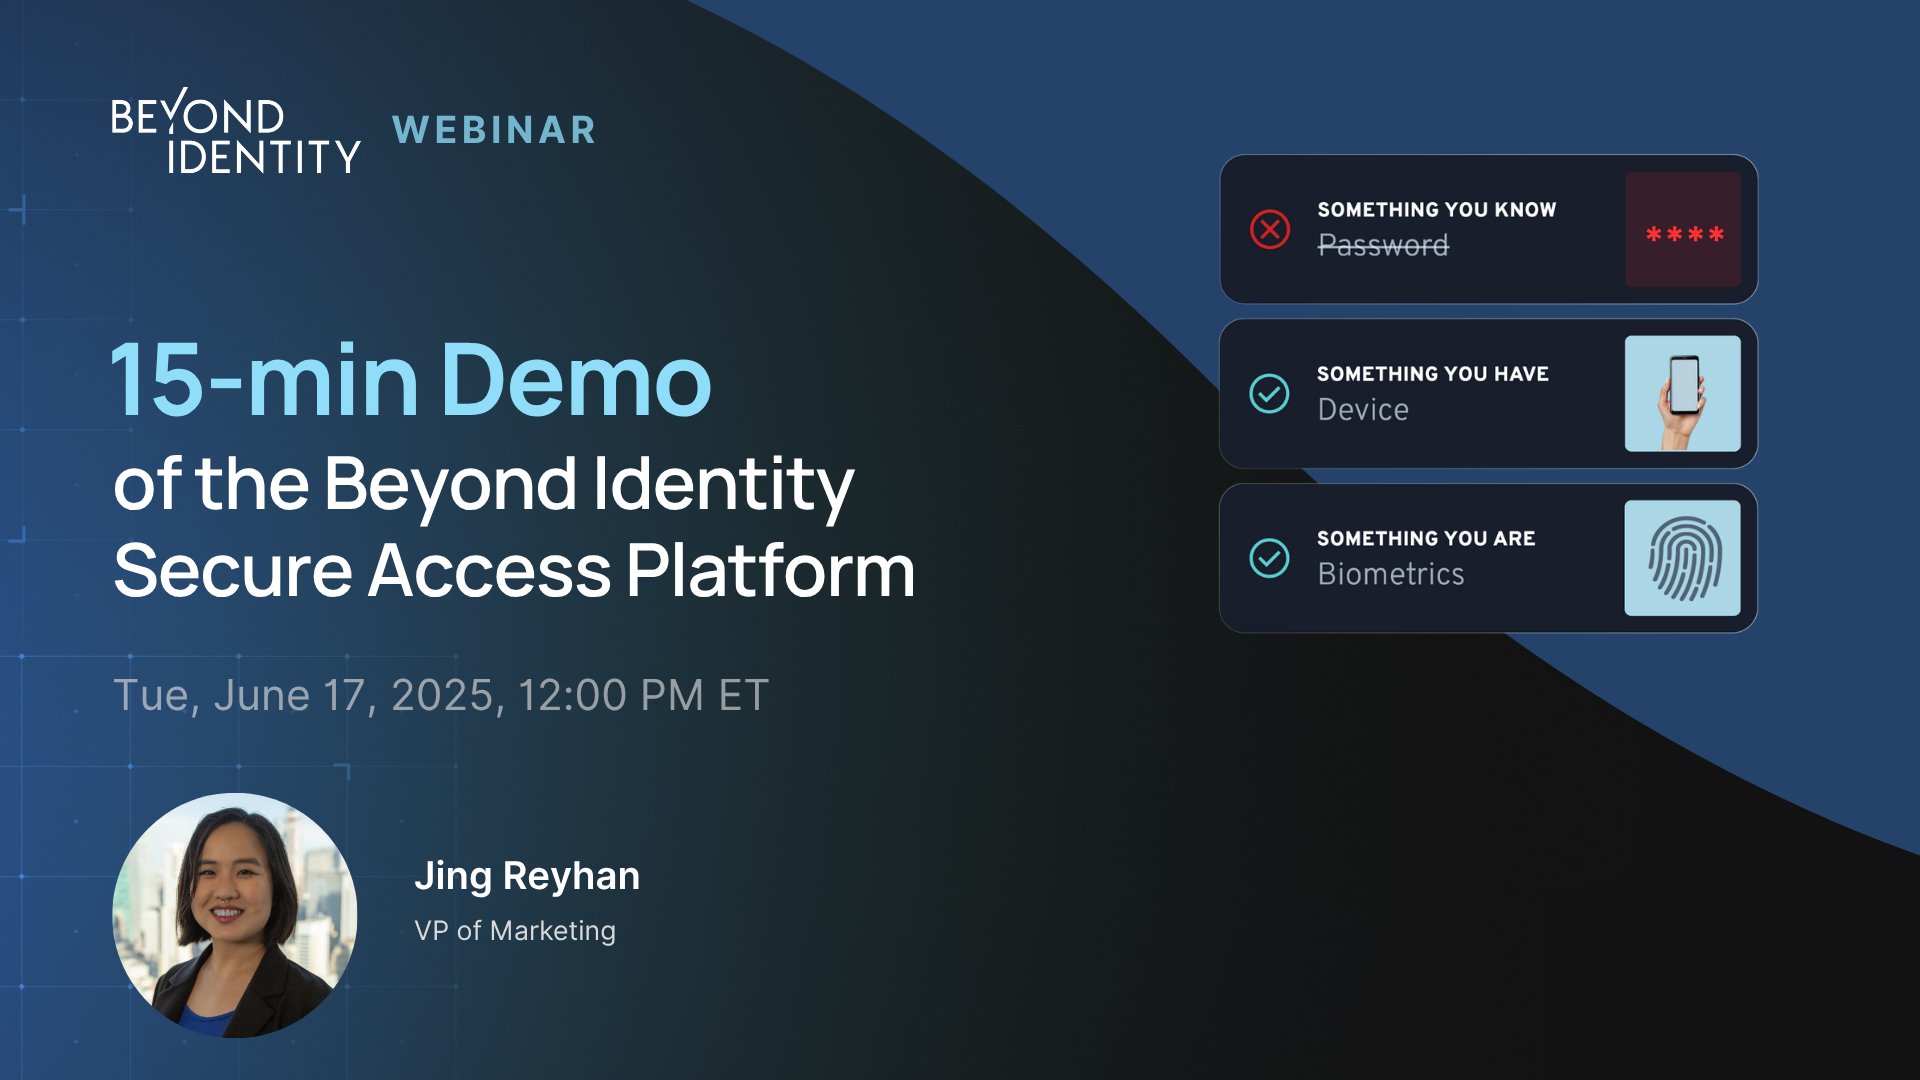Click the Beyond Identity logo
The height and width of the screenshot is (1080, 1920).
(x=236, y=131)
